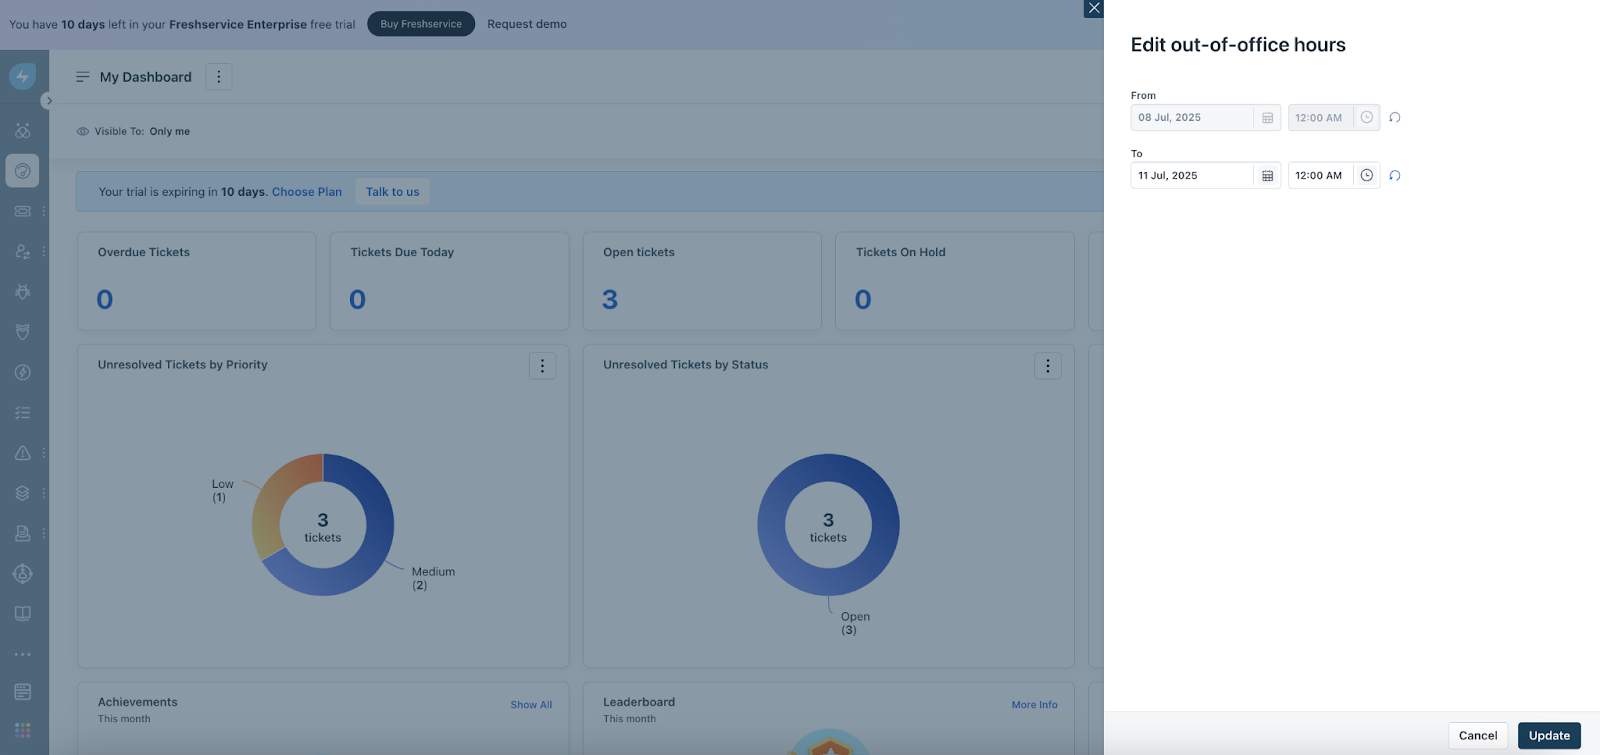Viewport: 1600px width, 755px height.
Task: Reset the From date-time with the refresh icon
Action: pyautogui.click(x=1394, y=118)
